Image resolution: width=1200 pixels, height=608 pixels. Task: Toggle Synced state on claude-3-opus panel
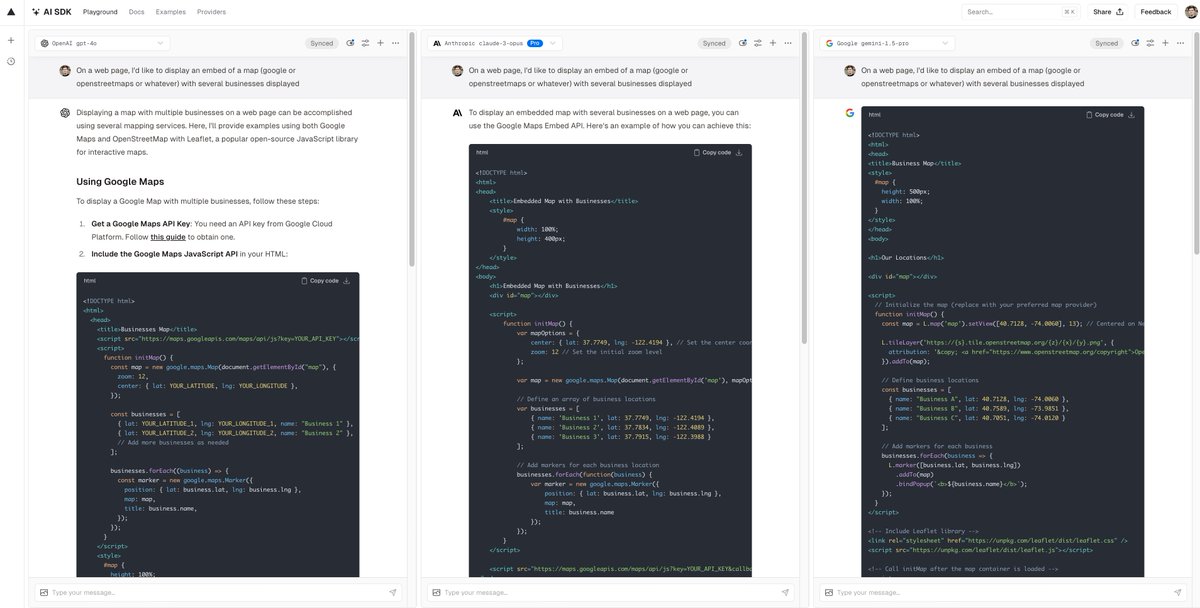[x=714, y=43]
